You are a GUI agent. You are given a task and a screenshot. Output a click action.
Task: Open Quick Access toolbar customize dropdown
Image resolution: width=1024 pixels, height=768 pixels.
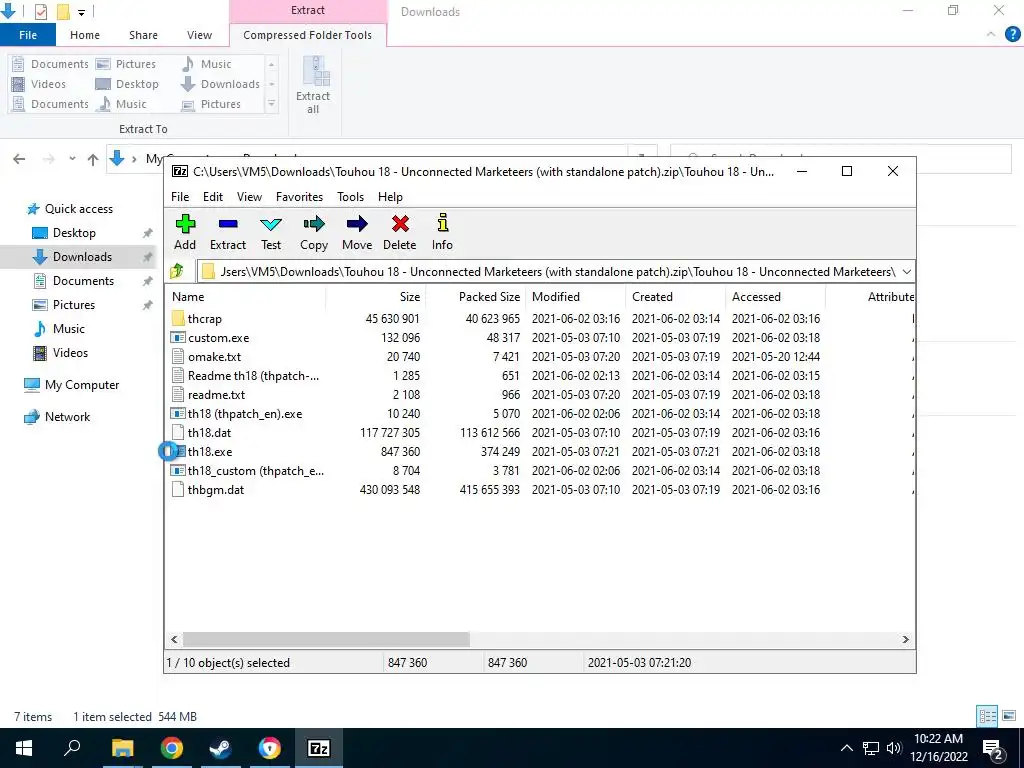tap(81, 12)
